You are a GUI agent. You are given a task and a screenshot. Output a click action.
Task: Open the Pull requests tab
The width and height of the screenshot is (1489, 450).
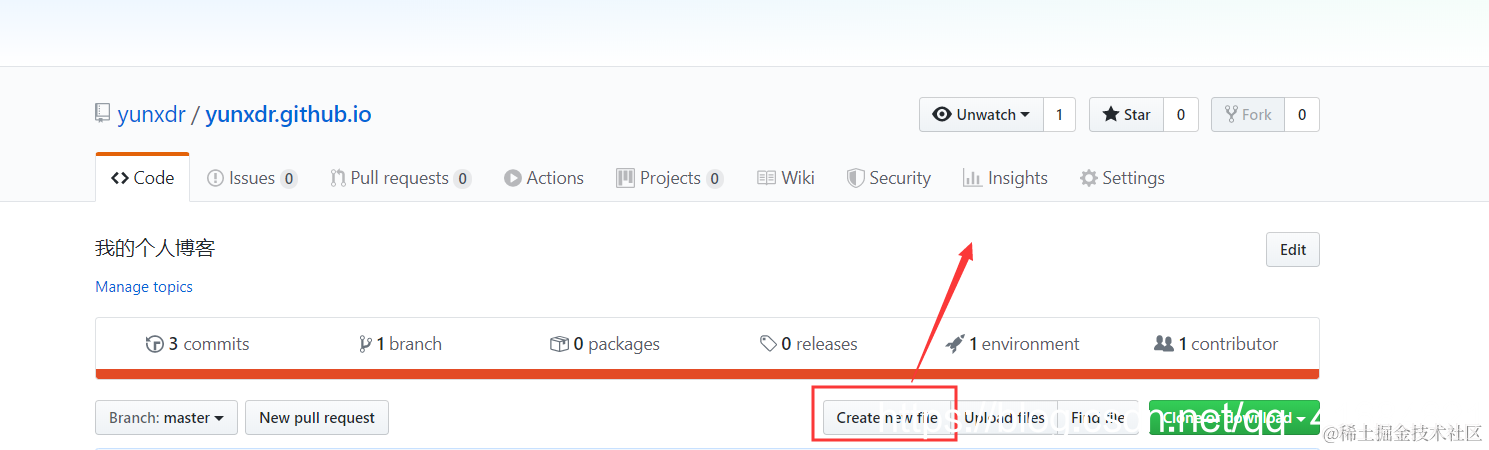point(400,178)
